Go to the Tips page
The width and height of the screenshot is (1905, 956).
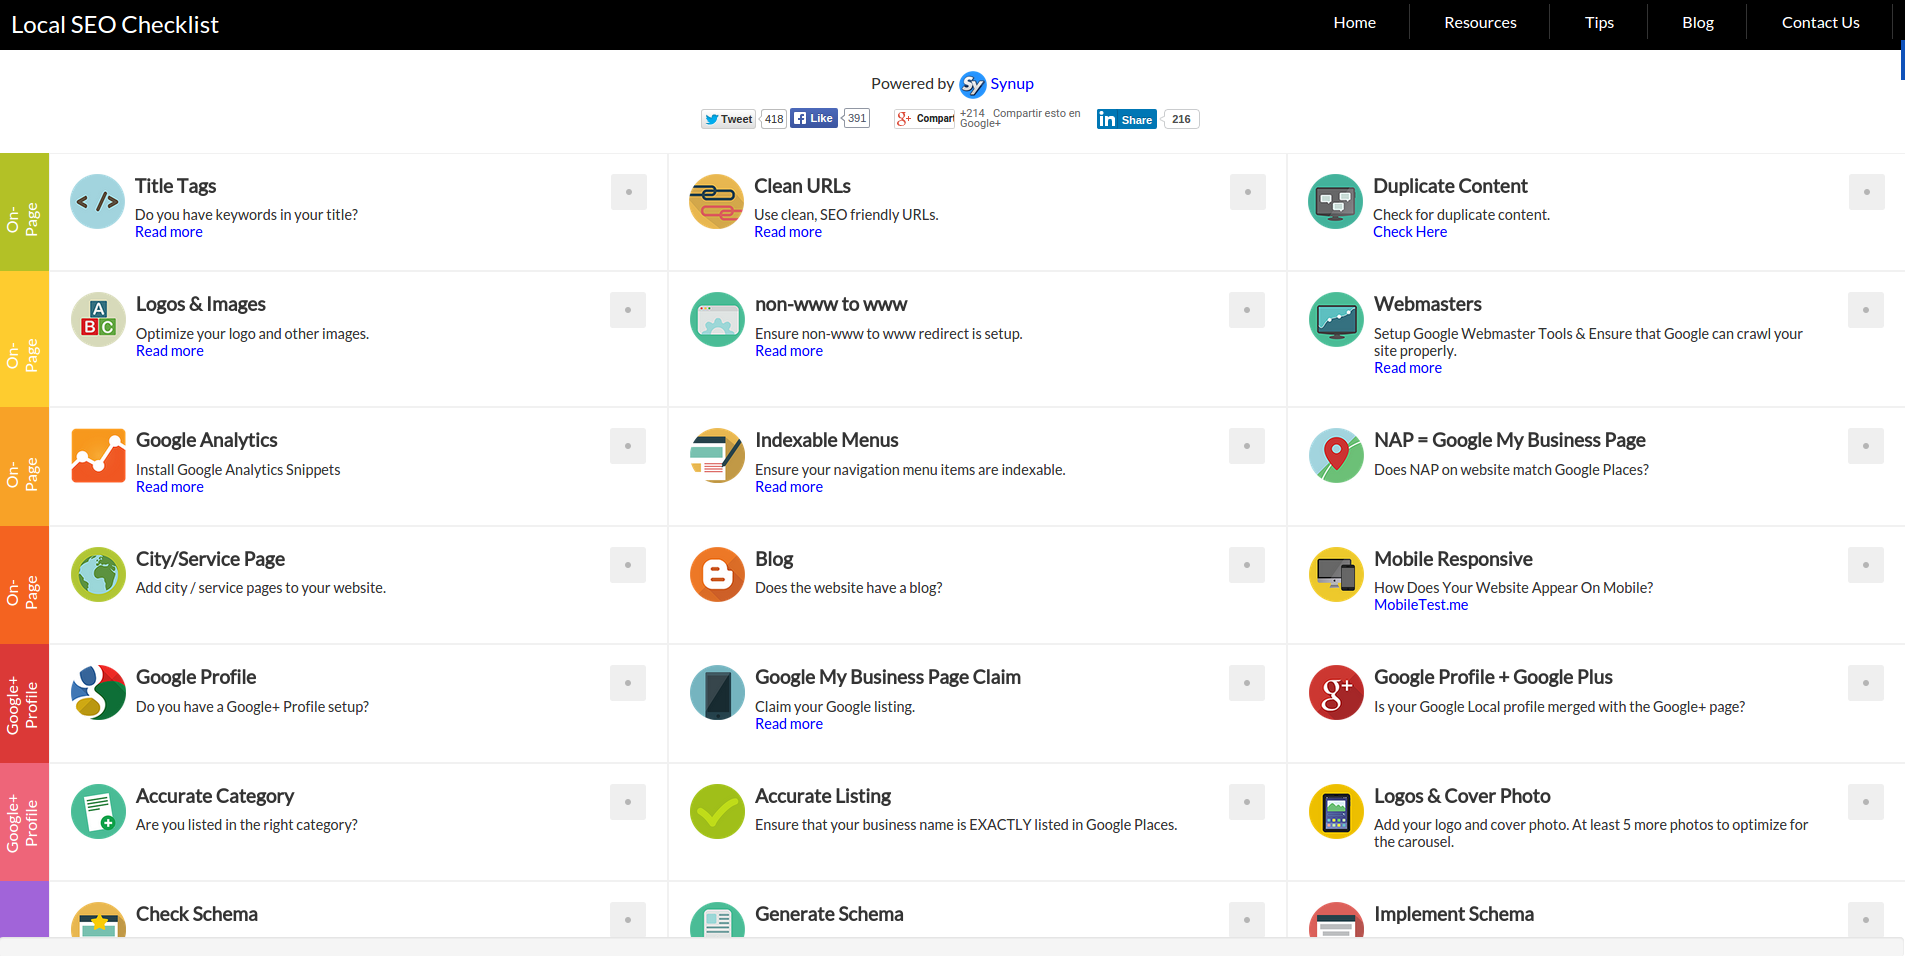coord(1599,22)
